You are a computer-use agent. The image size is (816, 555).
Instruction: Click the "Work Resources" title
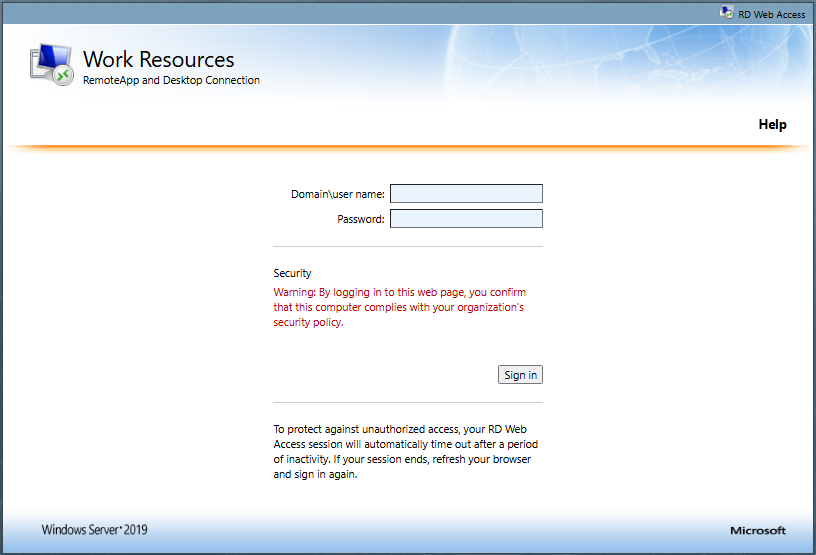click(x=158, y=60)
